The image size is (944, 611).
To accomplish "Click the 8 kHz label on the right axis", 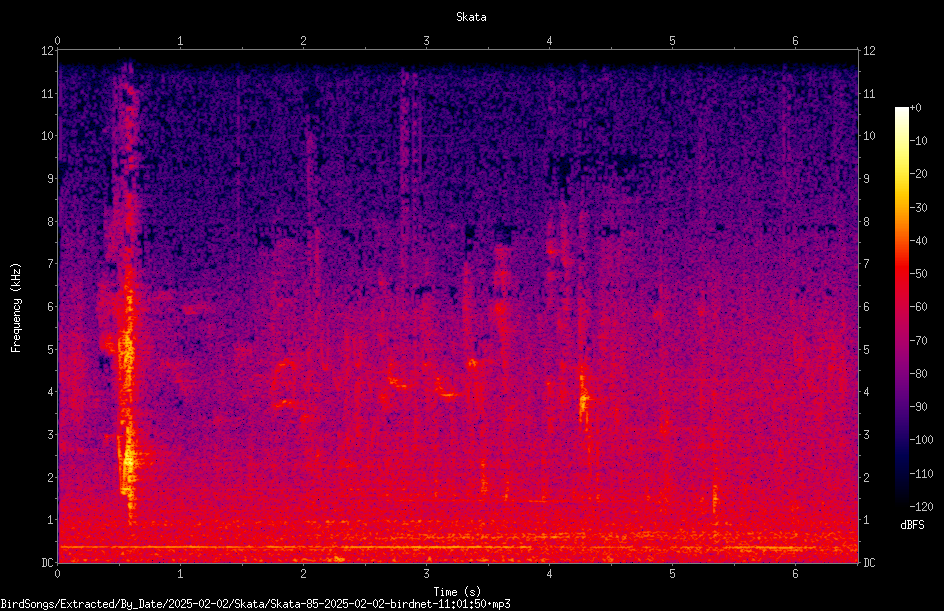I will click(x=866, y=222).
